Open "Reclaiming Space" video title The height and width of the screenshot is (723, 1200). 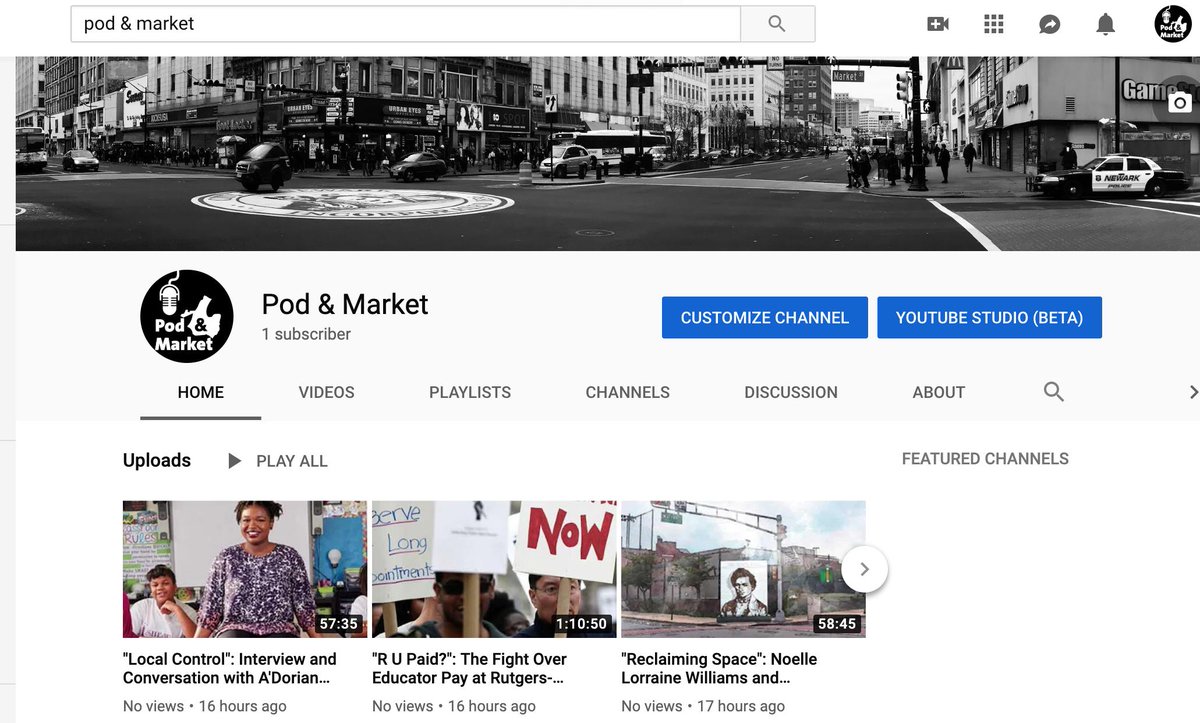720,668
